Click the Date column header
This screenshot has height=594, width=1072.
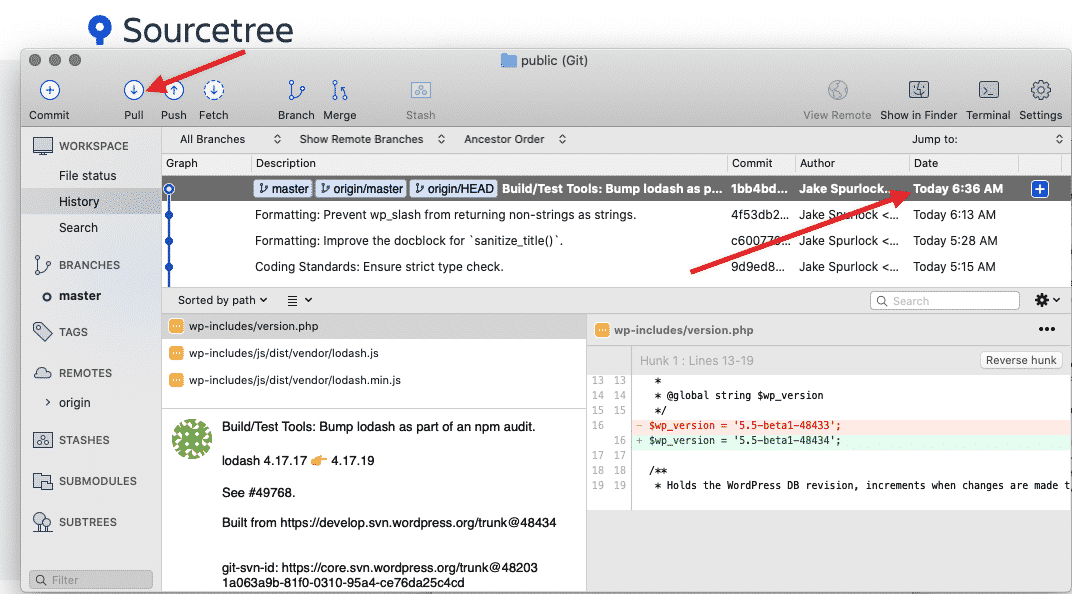point(926,163)
